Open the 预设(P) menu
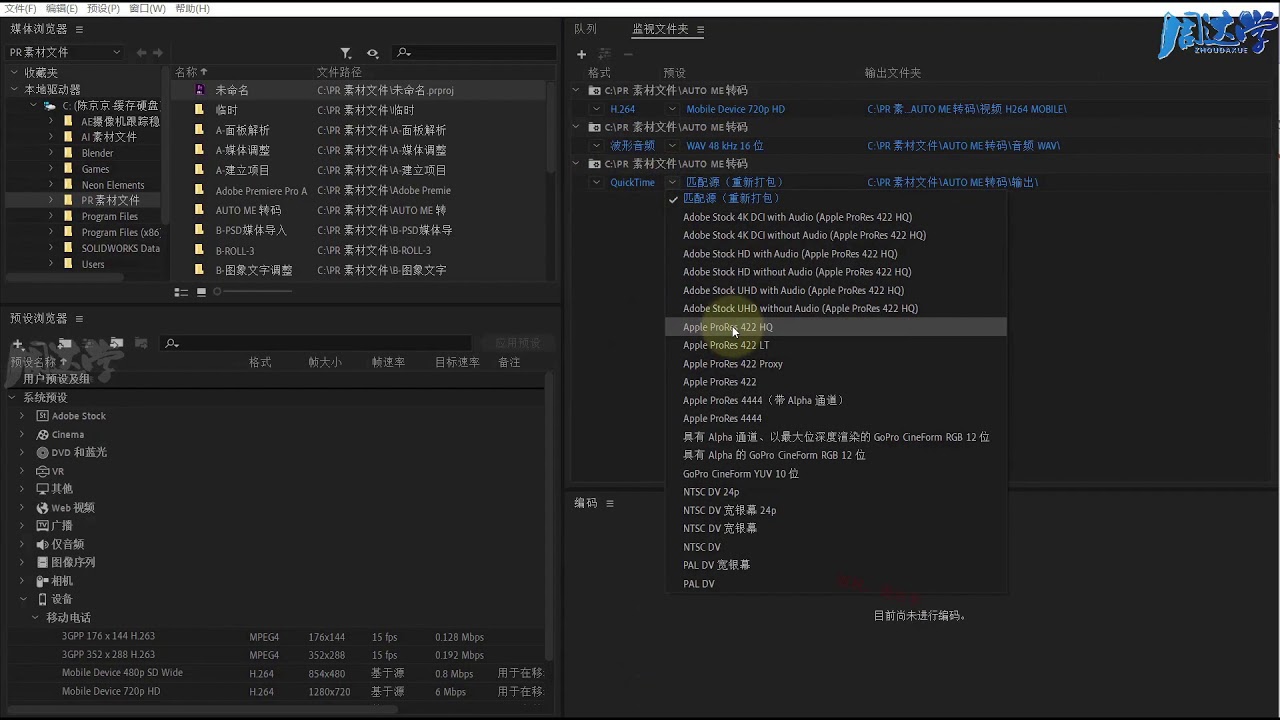 [104, 8]
